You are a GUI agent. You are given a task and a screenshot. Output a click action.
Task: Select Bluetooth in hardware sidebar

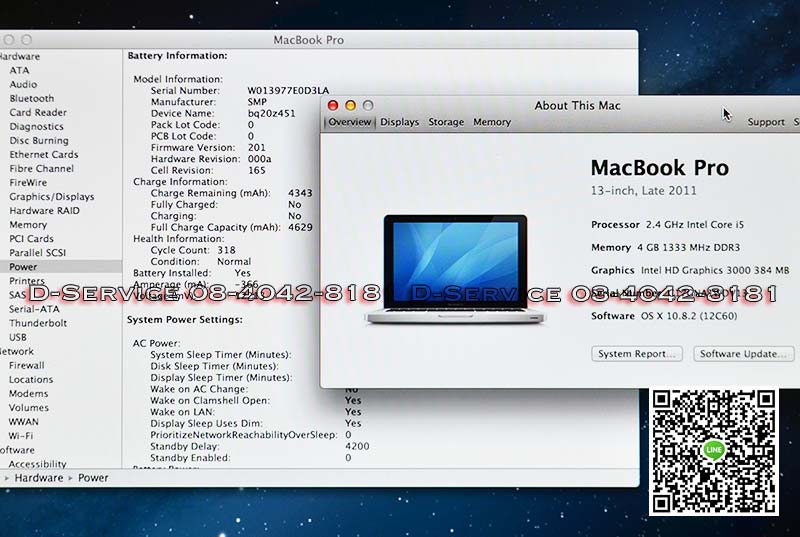point(32,98)
